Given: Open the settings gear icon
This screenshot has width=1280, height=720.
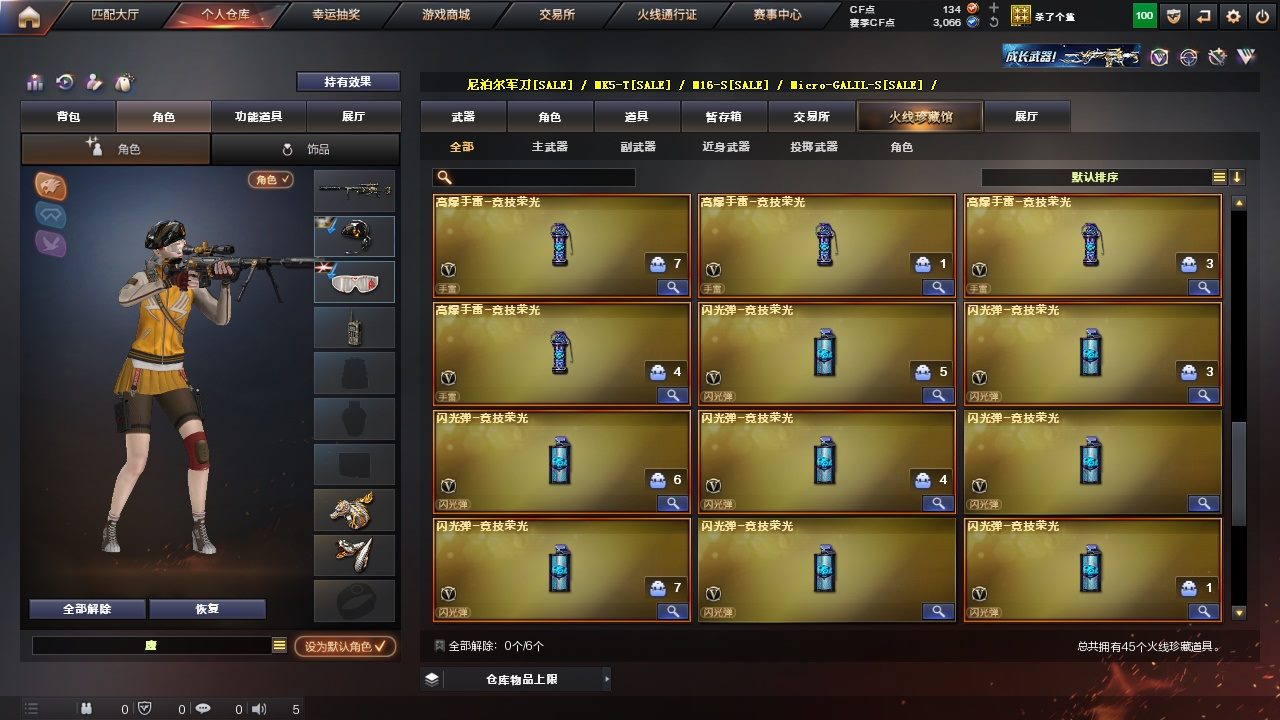Looking at the screenshot, I should point(1233,16).
